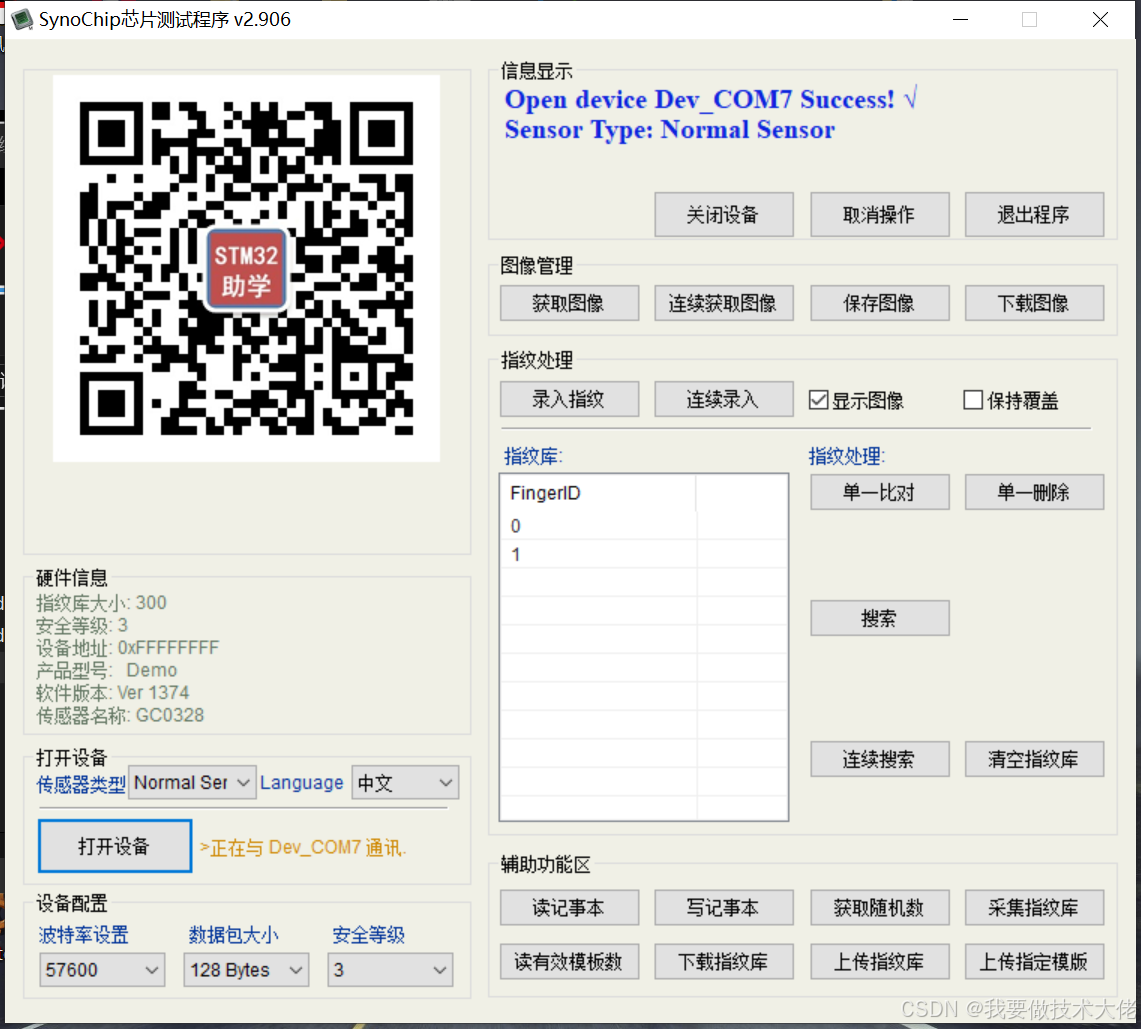Viewport: 1141px width, 1029px height.
Task: Click the Sensor Type: Normal Sensor text
Action: (669, 130)
